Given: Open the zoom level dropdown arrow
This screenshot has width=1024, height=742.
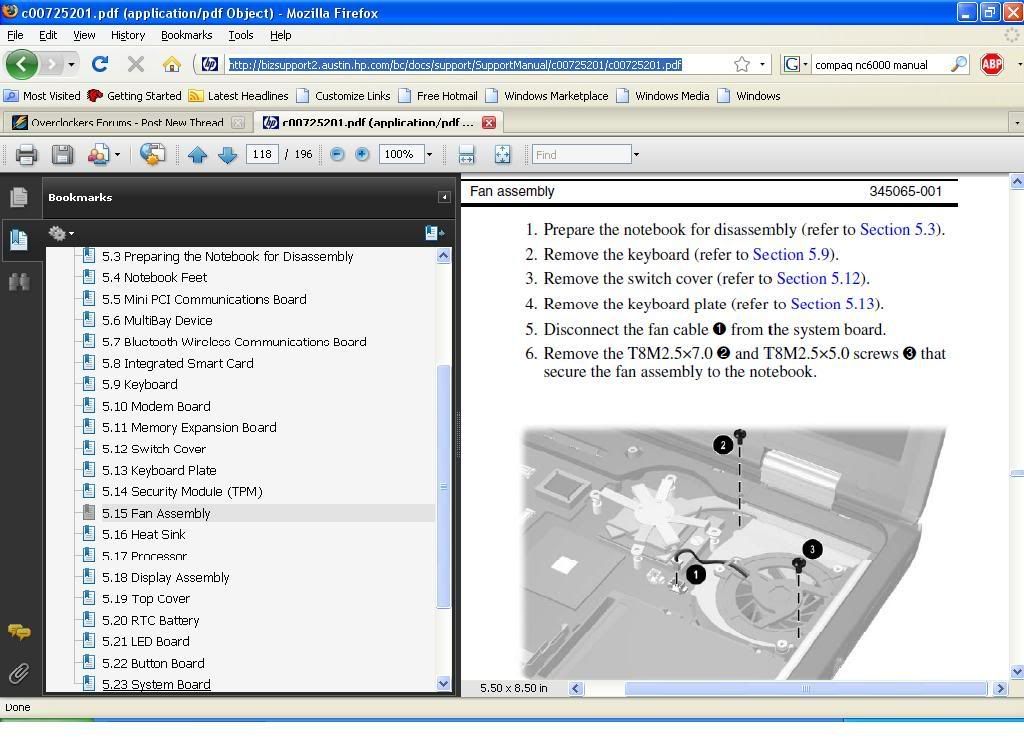Looking at the screenshot, I should pos(429,155).
